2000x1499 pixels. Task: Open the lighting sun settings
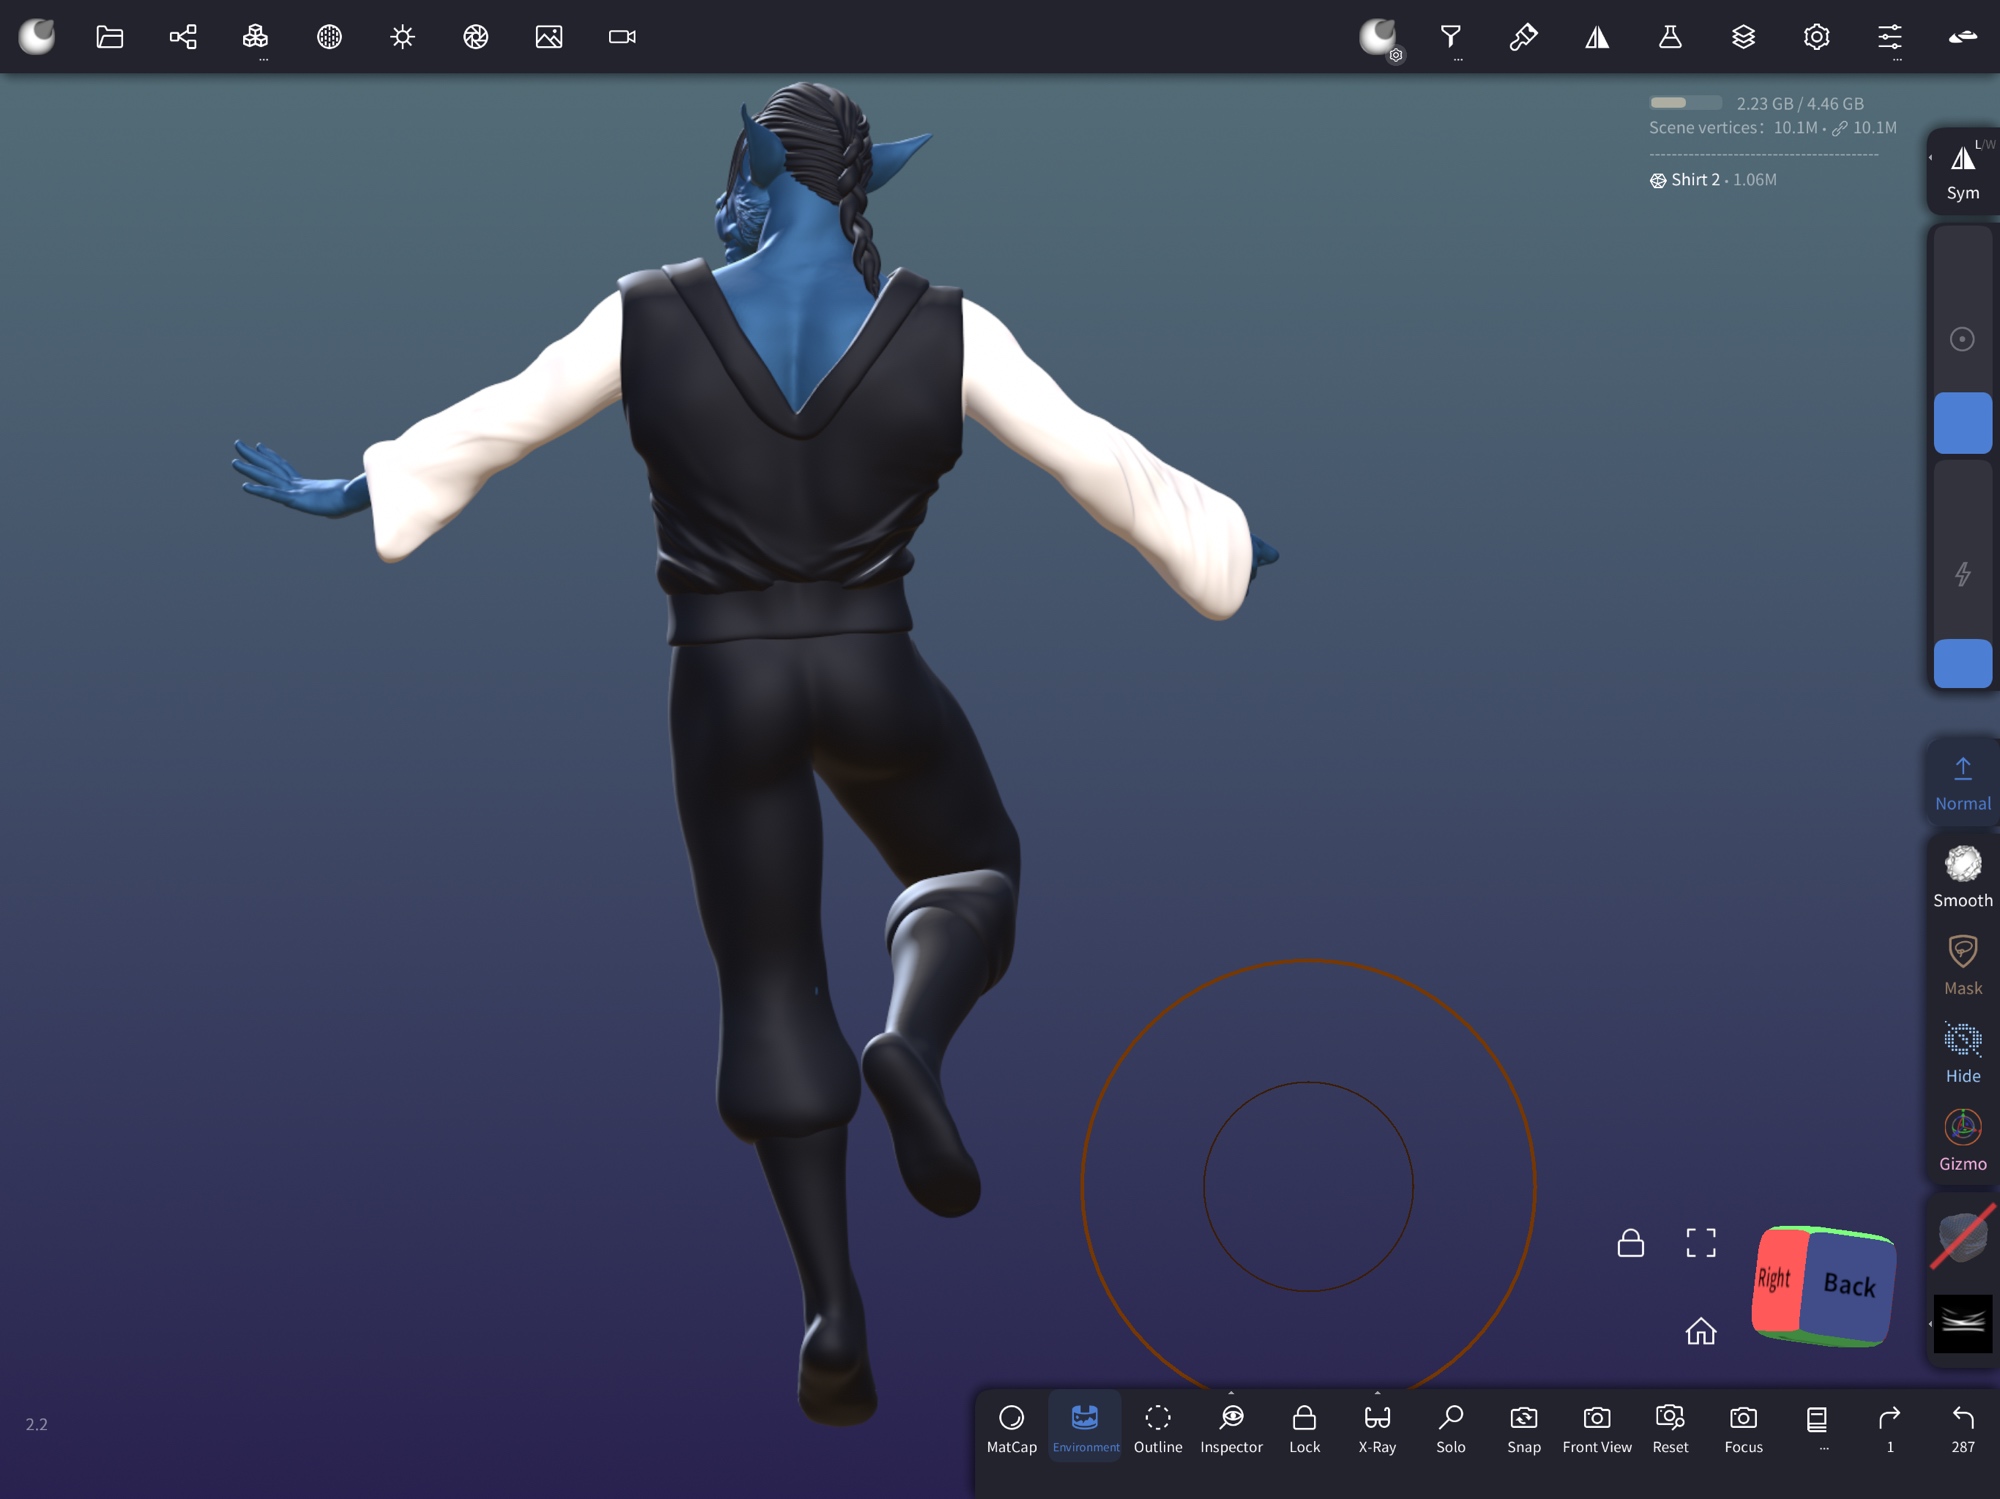[402, 37]
